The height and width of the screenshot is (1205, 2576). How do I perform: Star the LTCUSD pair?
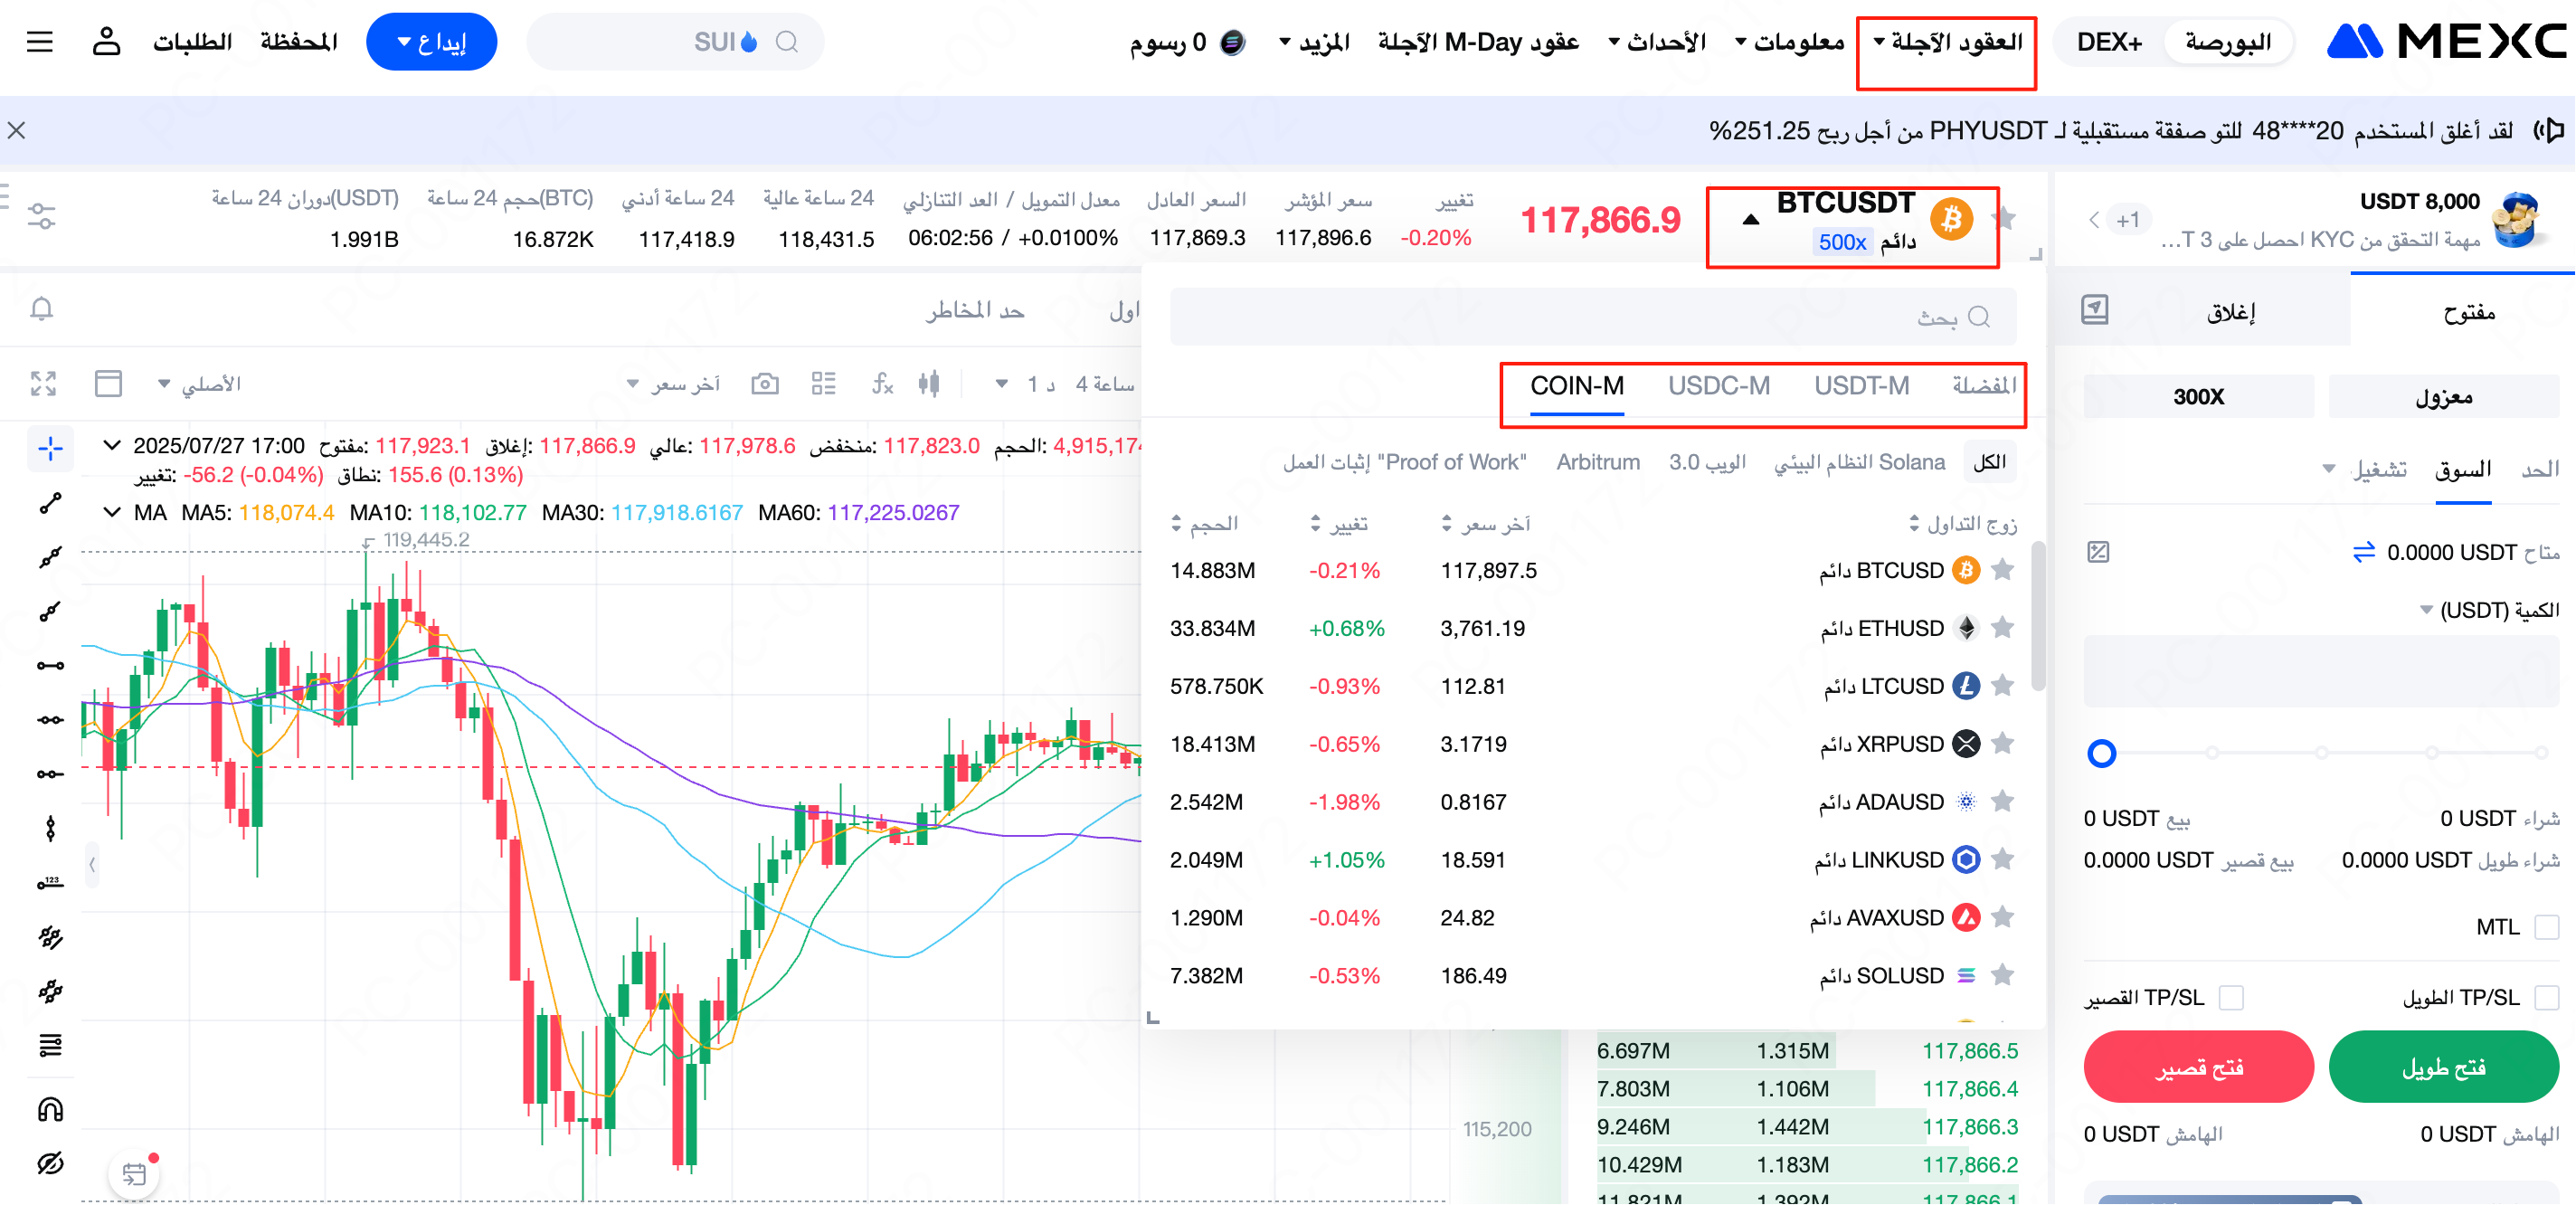click(2002, 686)
